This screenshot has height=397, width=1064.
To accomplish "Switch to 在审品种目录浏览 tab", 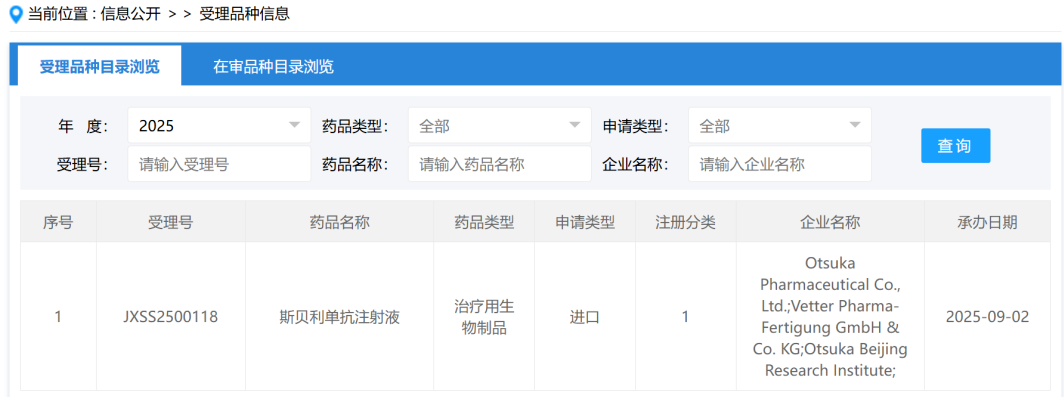I will click(273, 66).
